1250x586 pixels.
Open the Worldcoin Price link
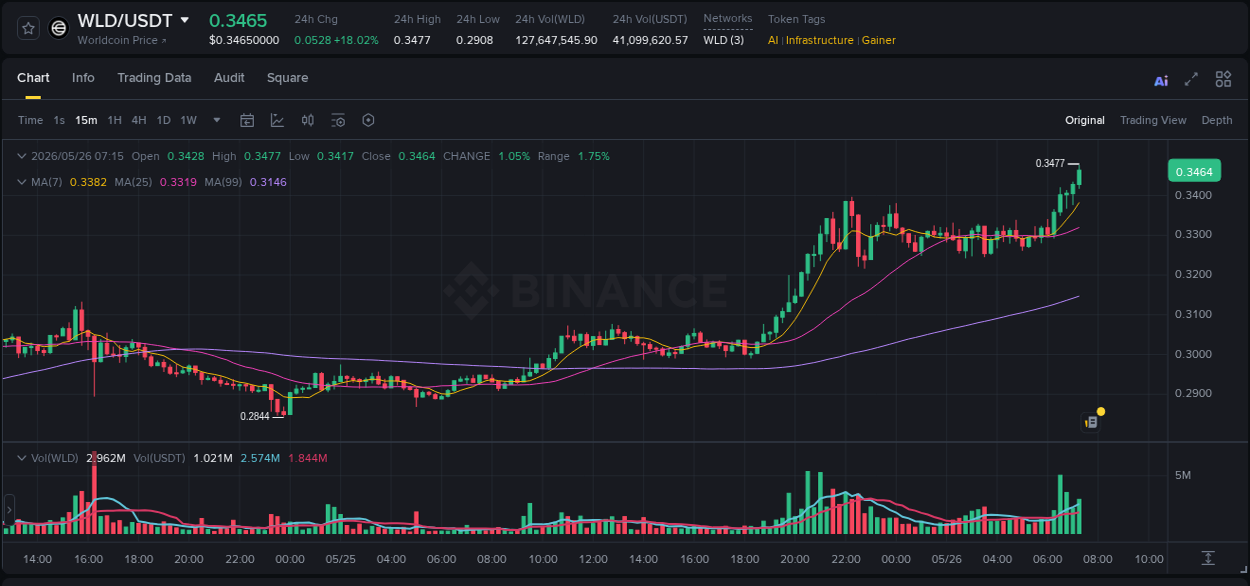[x=122, y=40]
